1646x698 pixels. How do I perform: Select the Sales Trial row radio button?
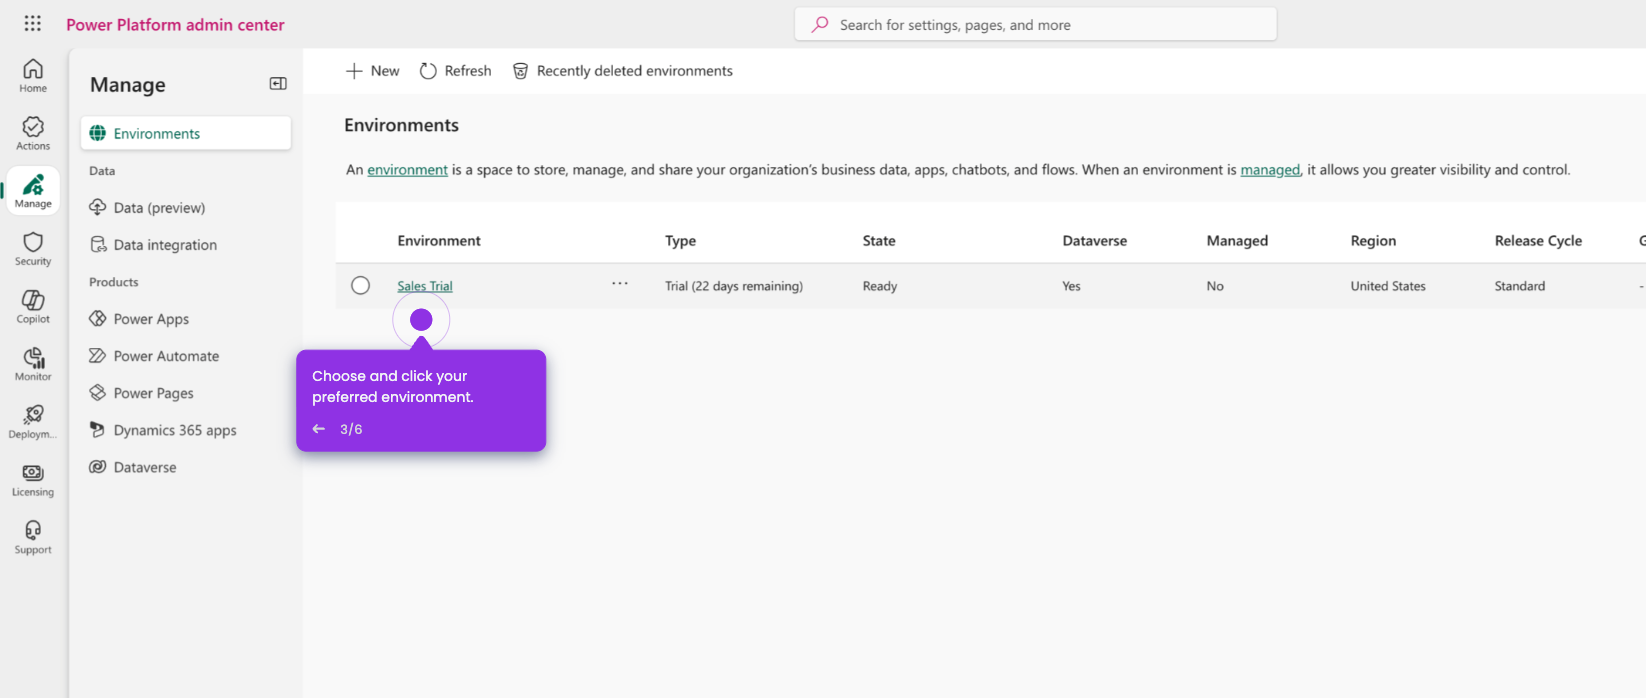pos(361,286)
